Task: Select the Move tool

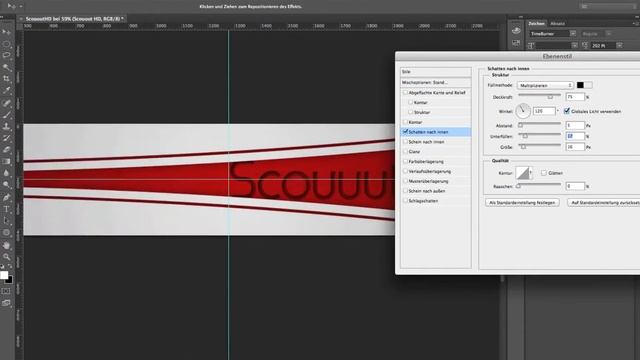Action: tap(7, 32)
